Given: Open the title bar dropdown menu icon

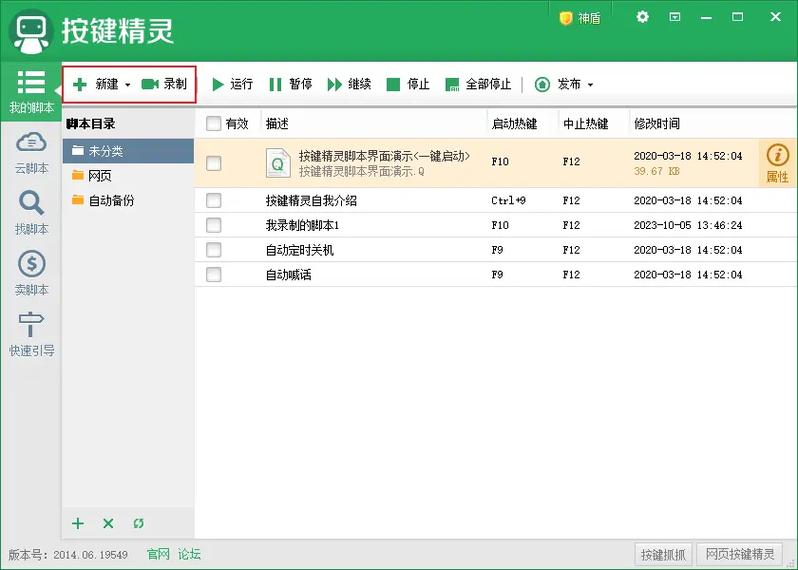Looking at the screenshot, I should pyautogui.click(x=674, y=17).
